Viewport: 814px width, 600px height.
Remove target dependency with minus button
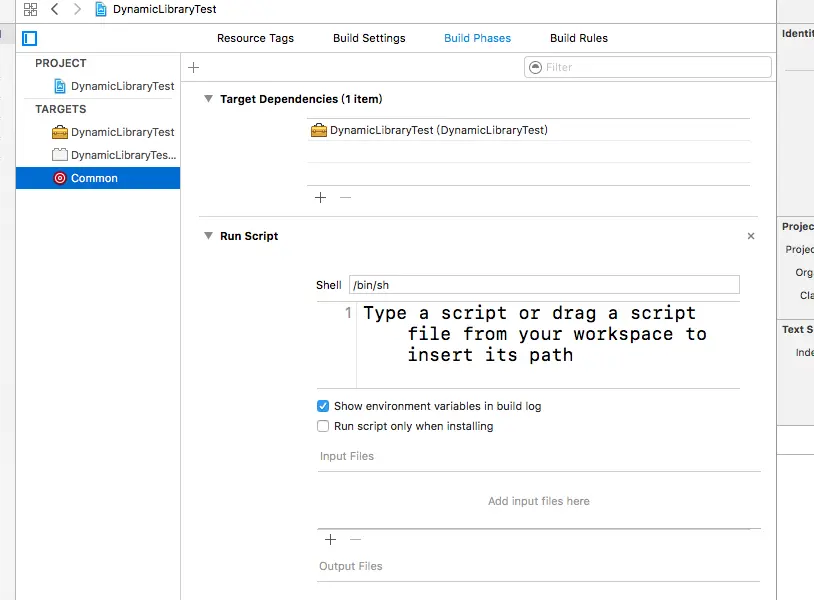tap(345, 197)
